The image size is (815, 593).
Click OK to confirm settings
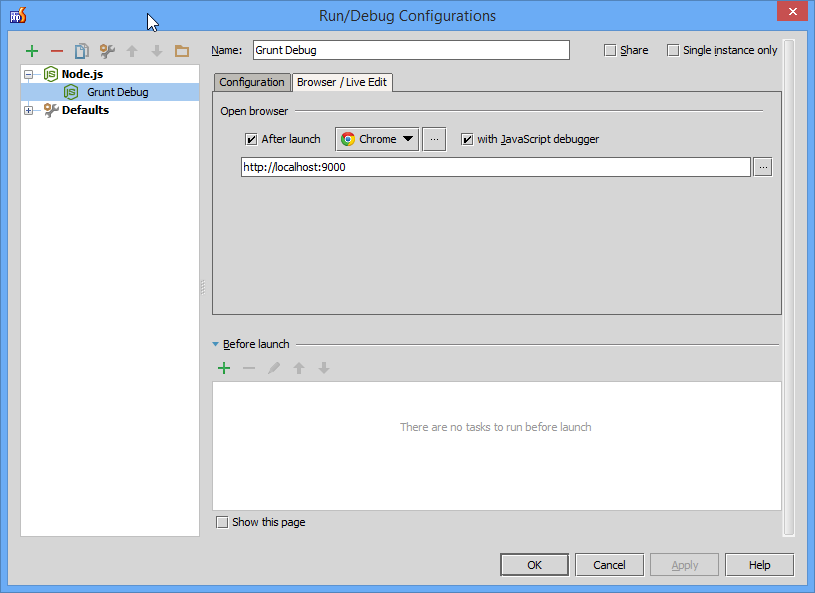[x=534, y=565]
